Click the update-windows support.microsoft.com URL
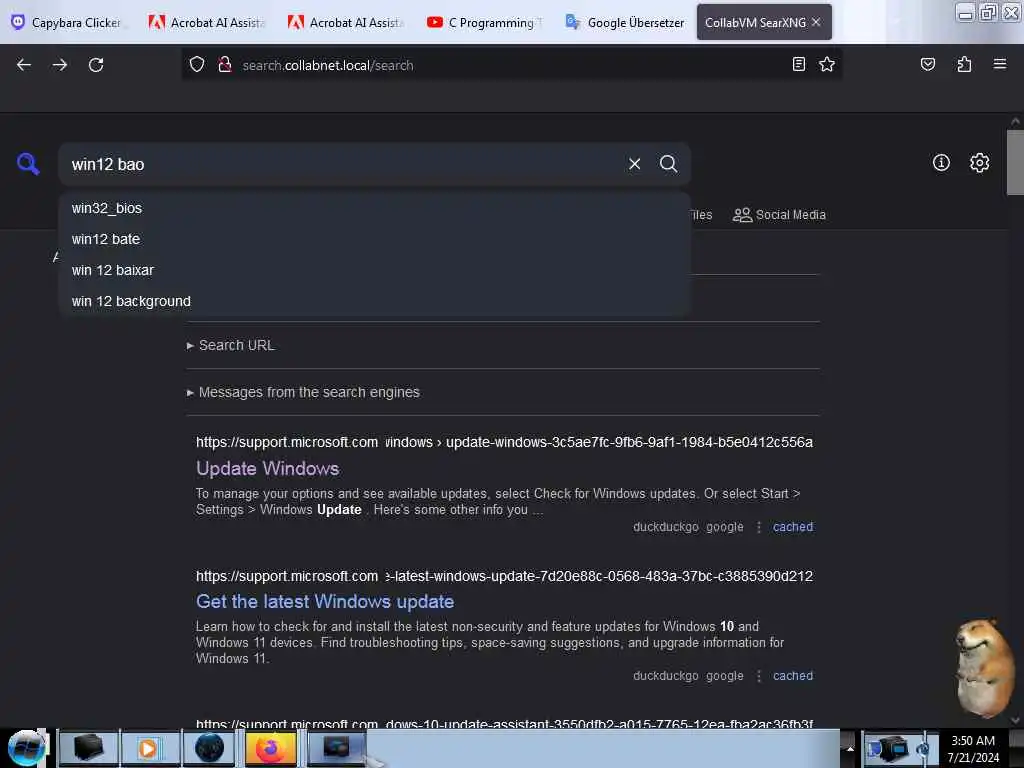1024x768 pixels. coord(504,442)
